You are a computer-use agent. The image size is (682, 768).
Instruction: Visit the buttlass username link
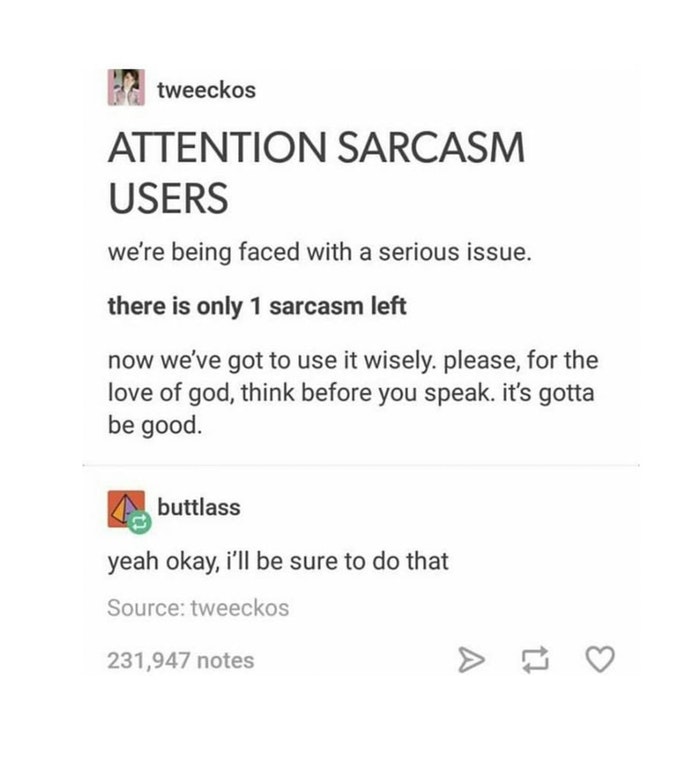(x=198, y=507)
